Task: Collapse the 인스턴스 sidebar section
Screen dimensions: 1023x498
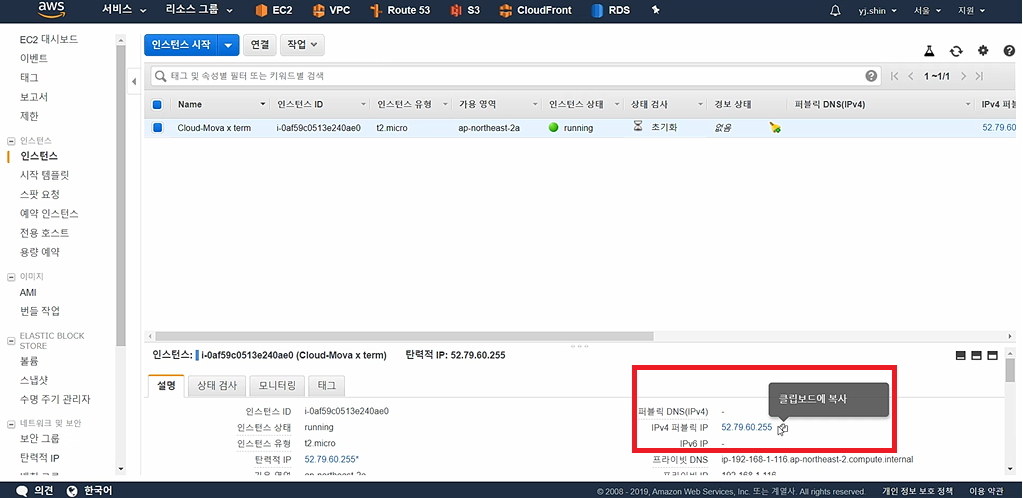Action: 10,141
